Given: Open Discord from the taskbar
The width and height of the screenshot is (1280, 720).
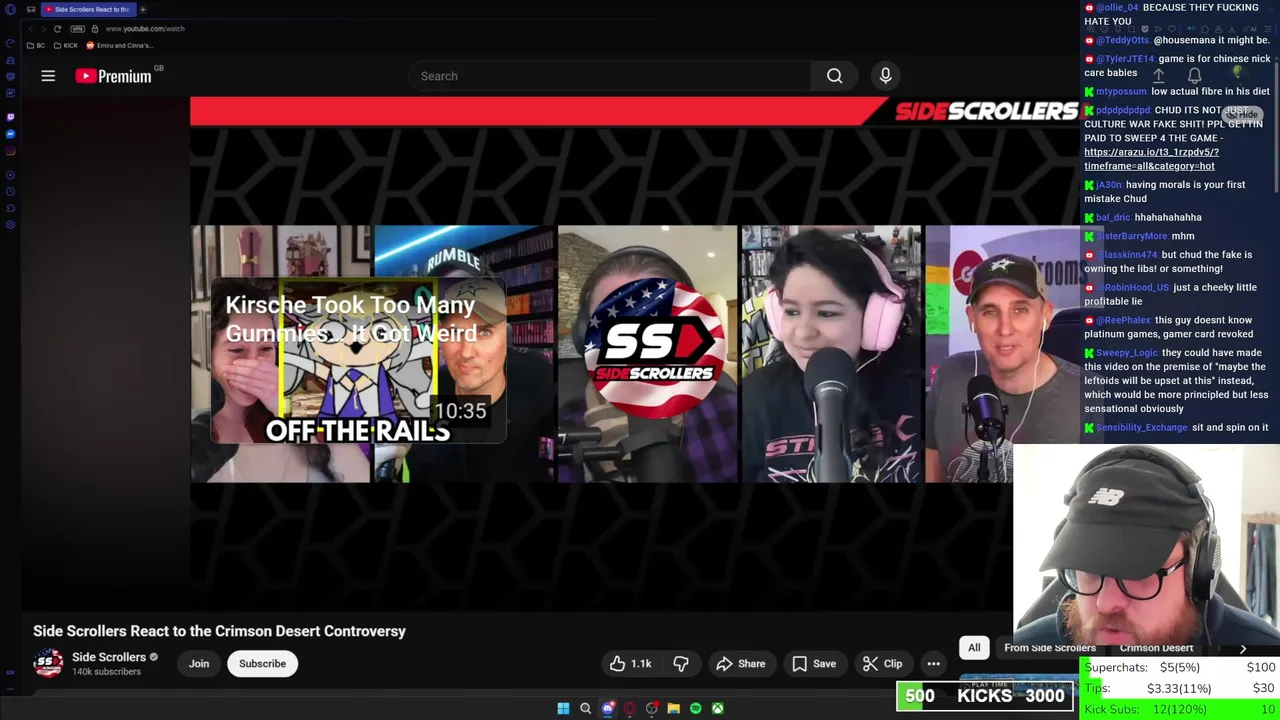Looking at the screenshot, I should click(608, 708).
